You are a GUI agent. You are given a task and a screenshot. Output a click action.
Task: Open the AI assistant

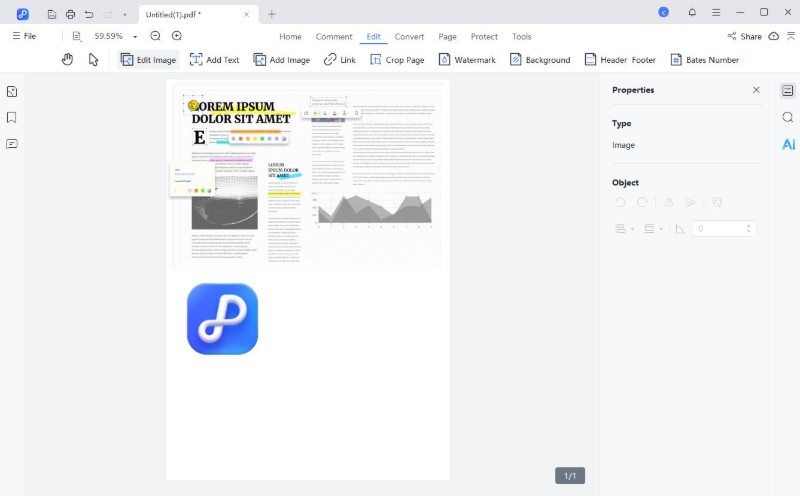pos(788,144)
